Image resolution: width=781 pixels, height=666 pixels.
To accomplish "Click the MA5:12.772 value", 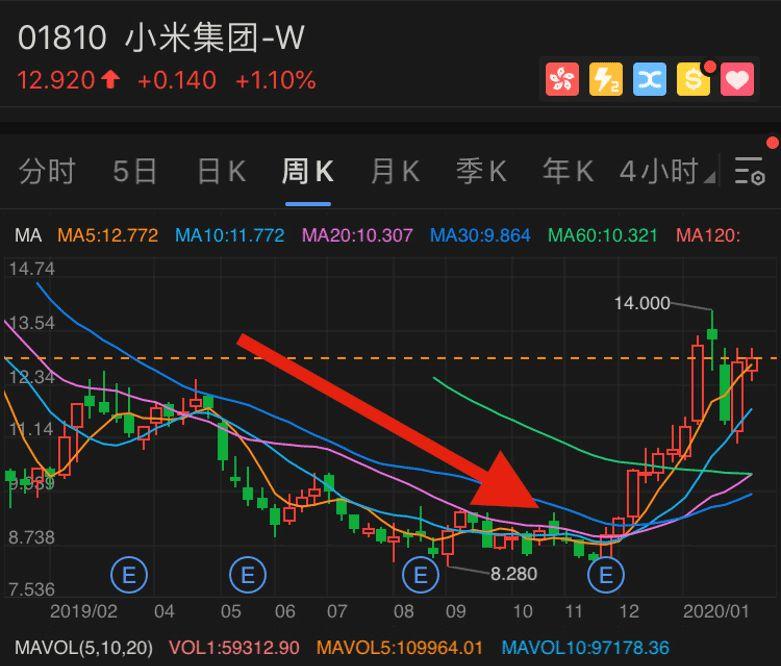I will [x=108, y=235].
